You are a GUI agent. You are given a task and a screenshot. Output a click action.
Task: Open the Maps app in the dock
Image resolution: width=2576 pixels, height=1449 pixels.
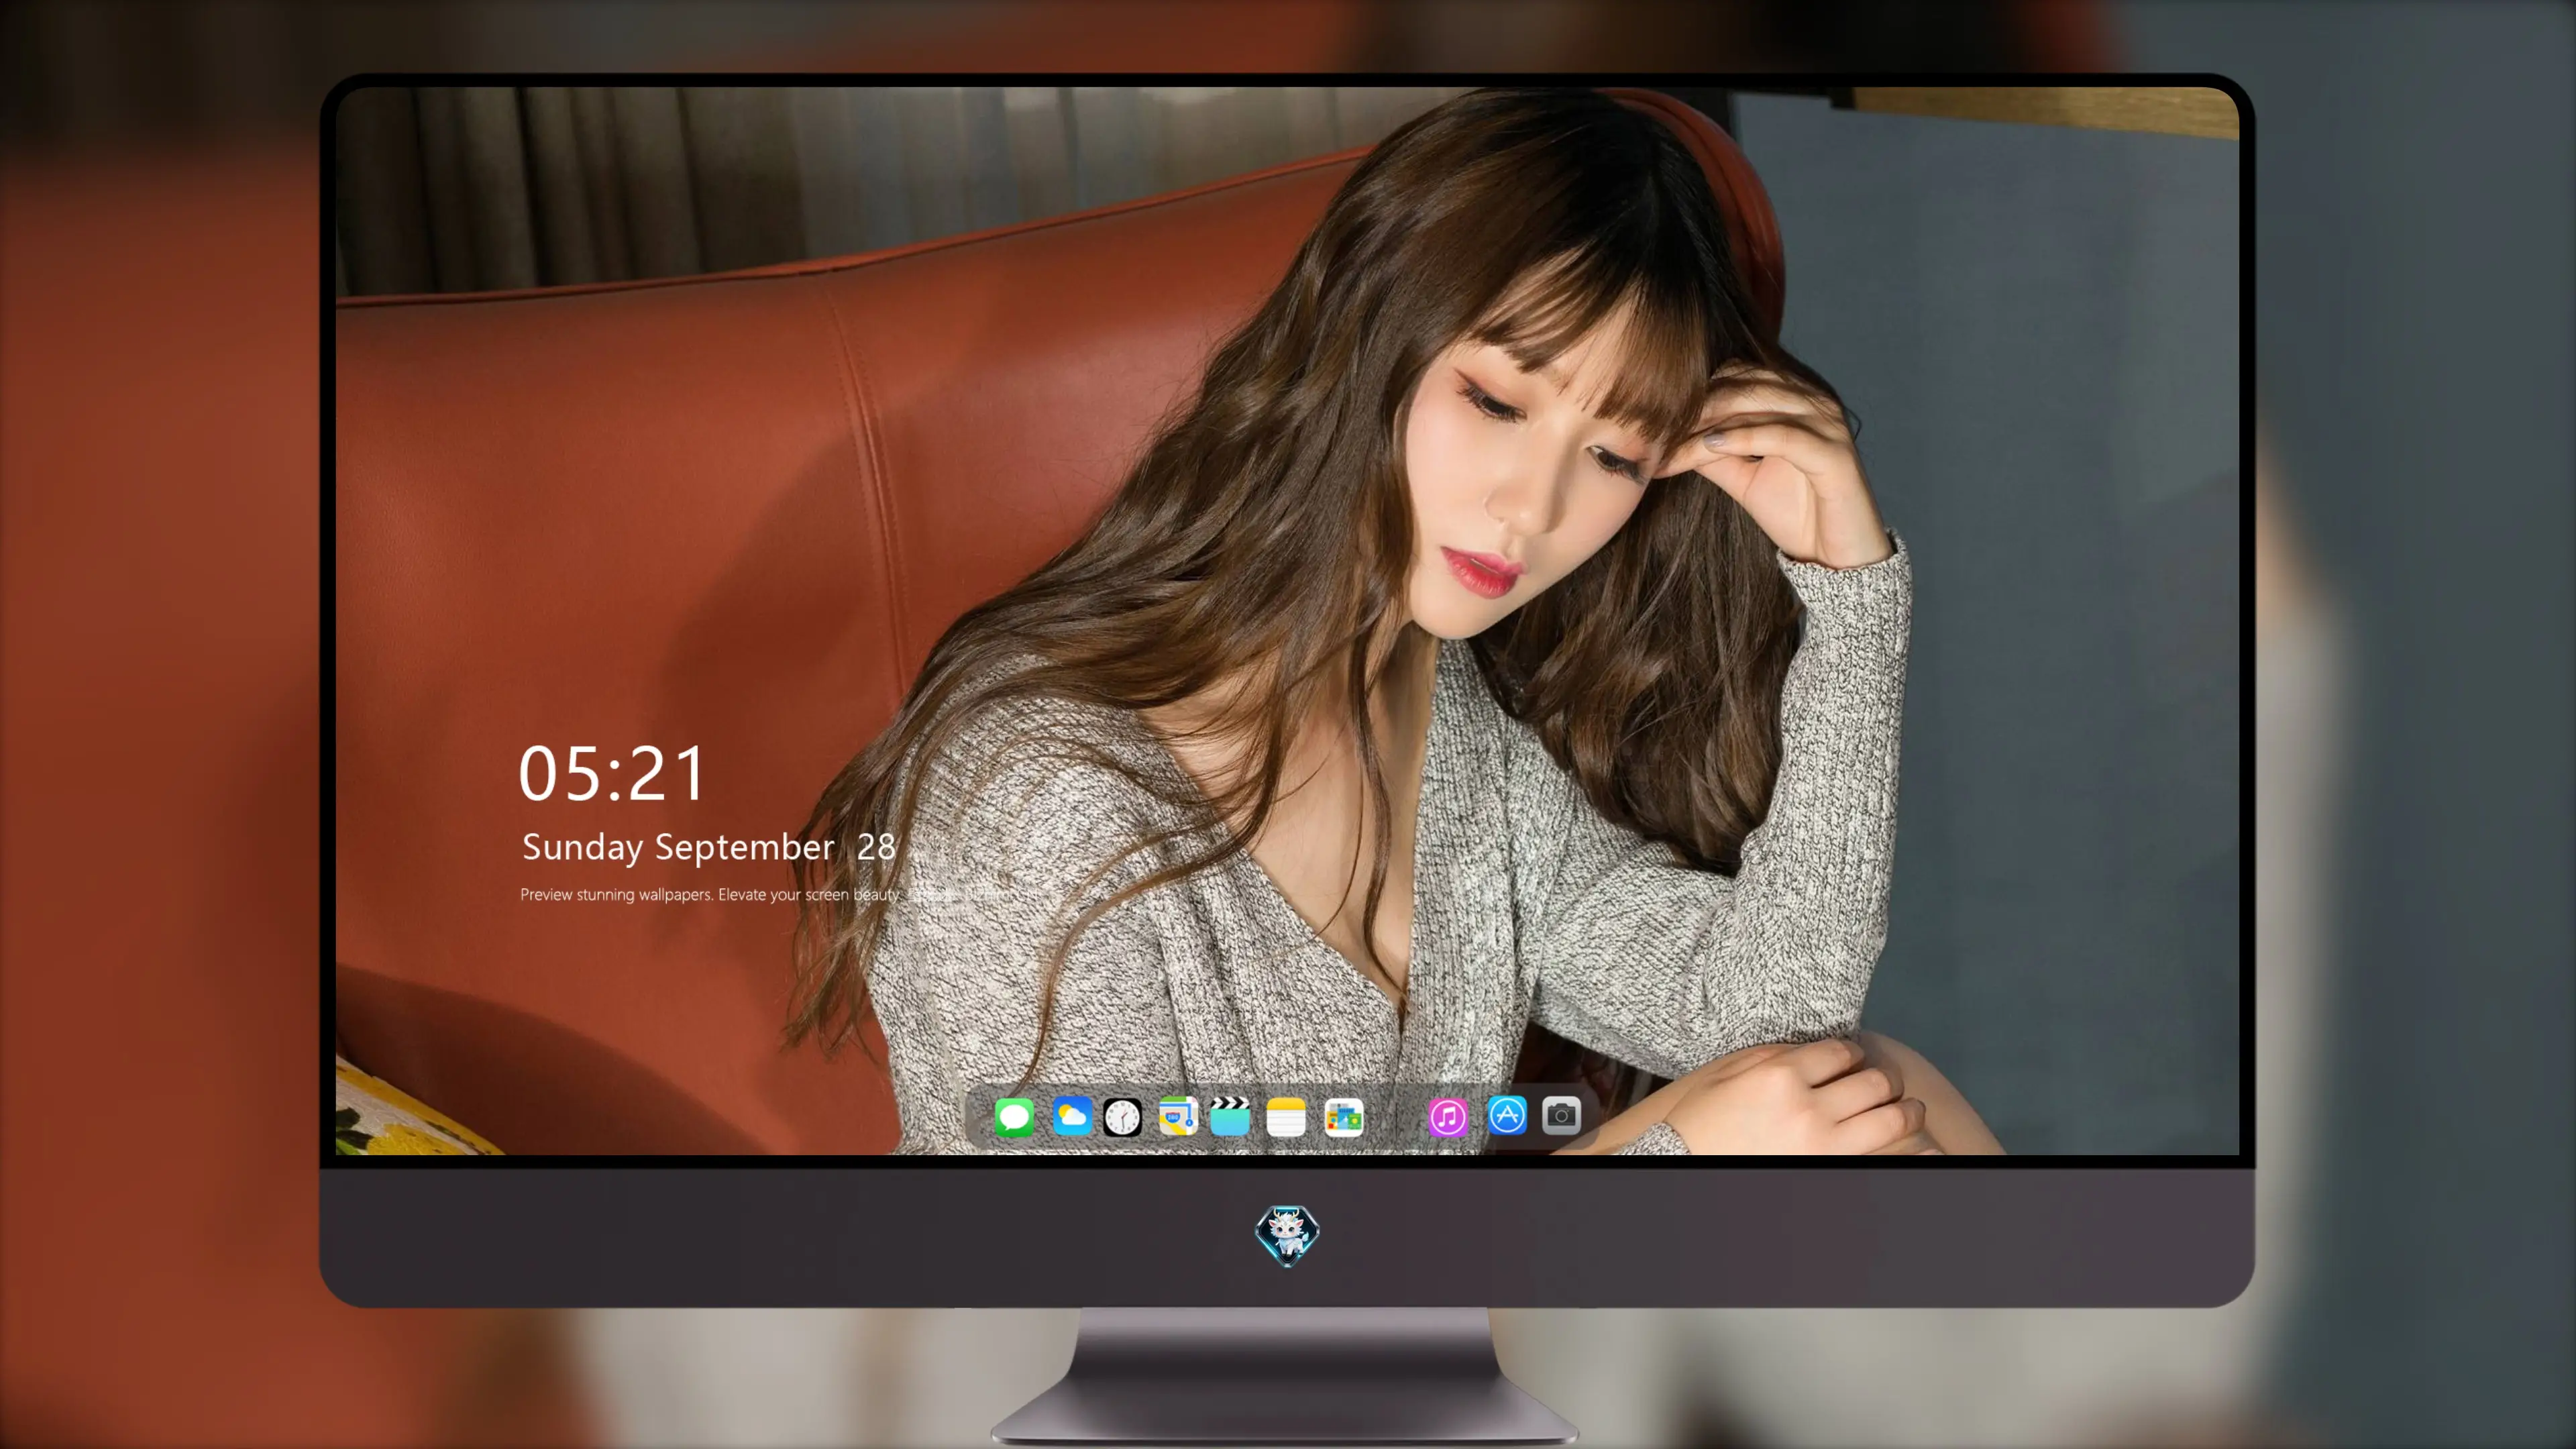tap(1178, 1116)
